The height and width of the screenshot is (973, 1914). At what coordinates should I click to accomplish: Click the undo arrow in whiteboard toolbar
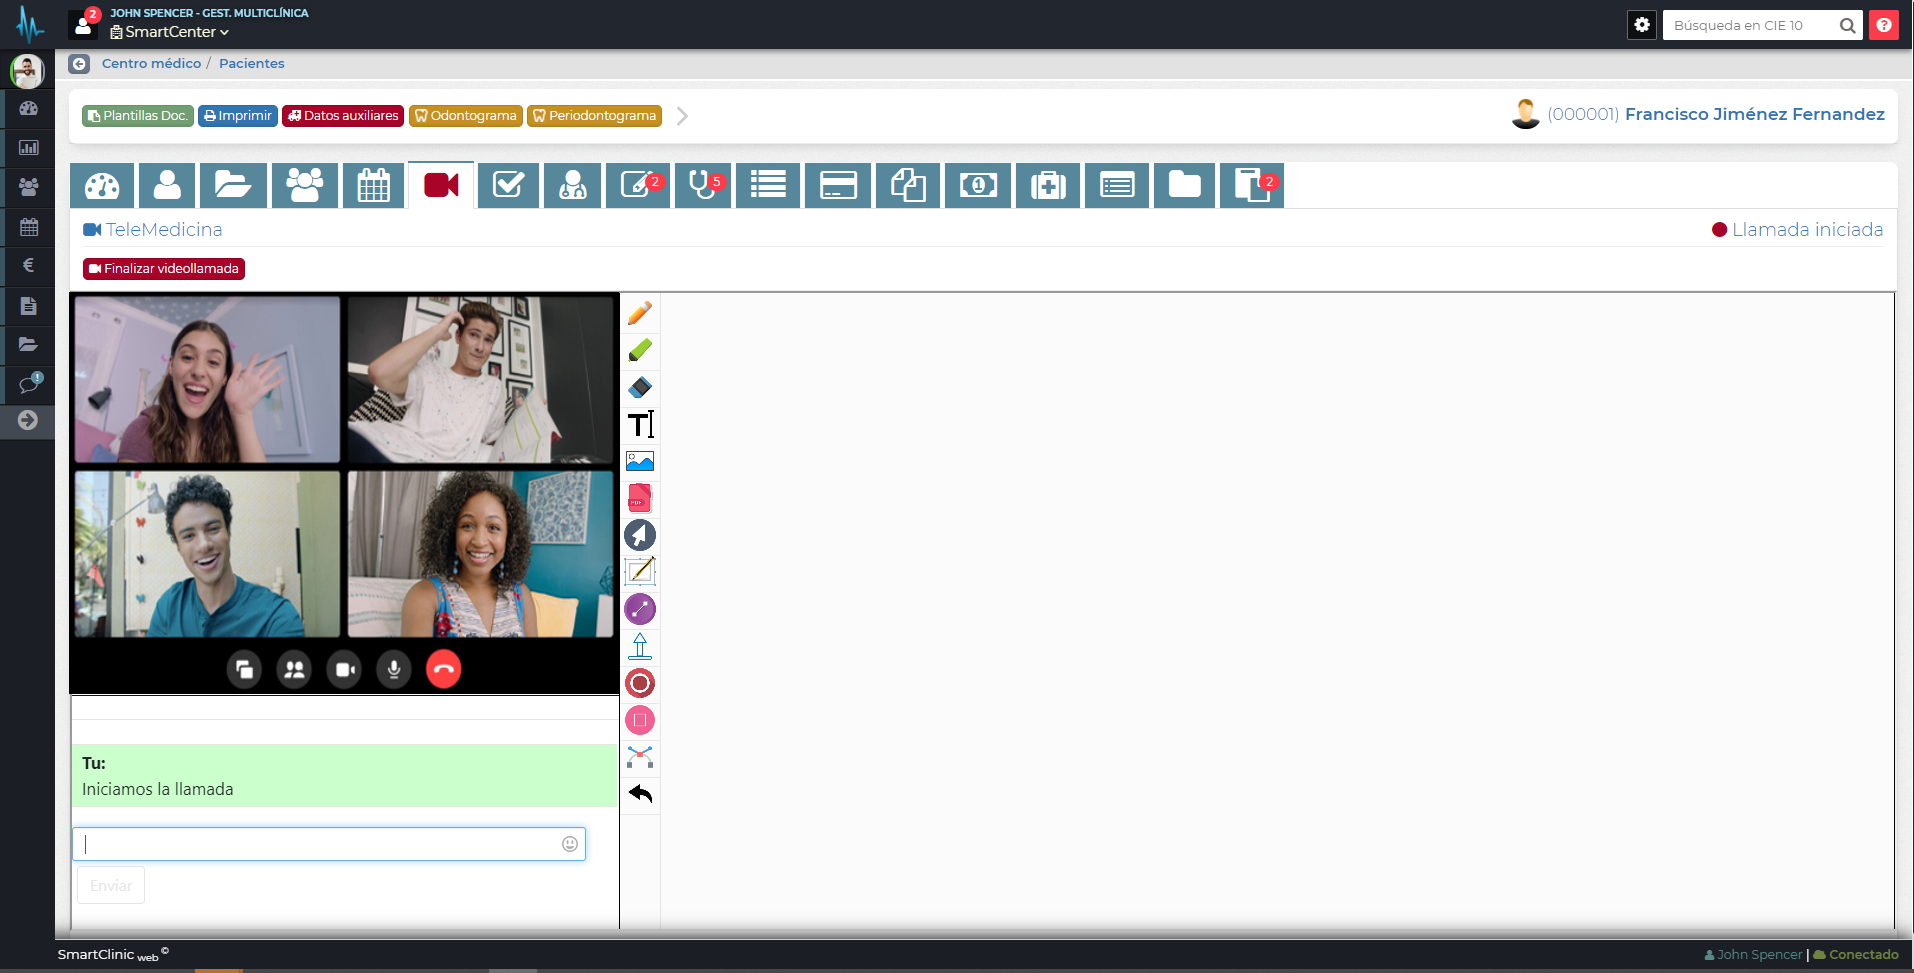640,794
